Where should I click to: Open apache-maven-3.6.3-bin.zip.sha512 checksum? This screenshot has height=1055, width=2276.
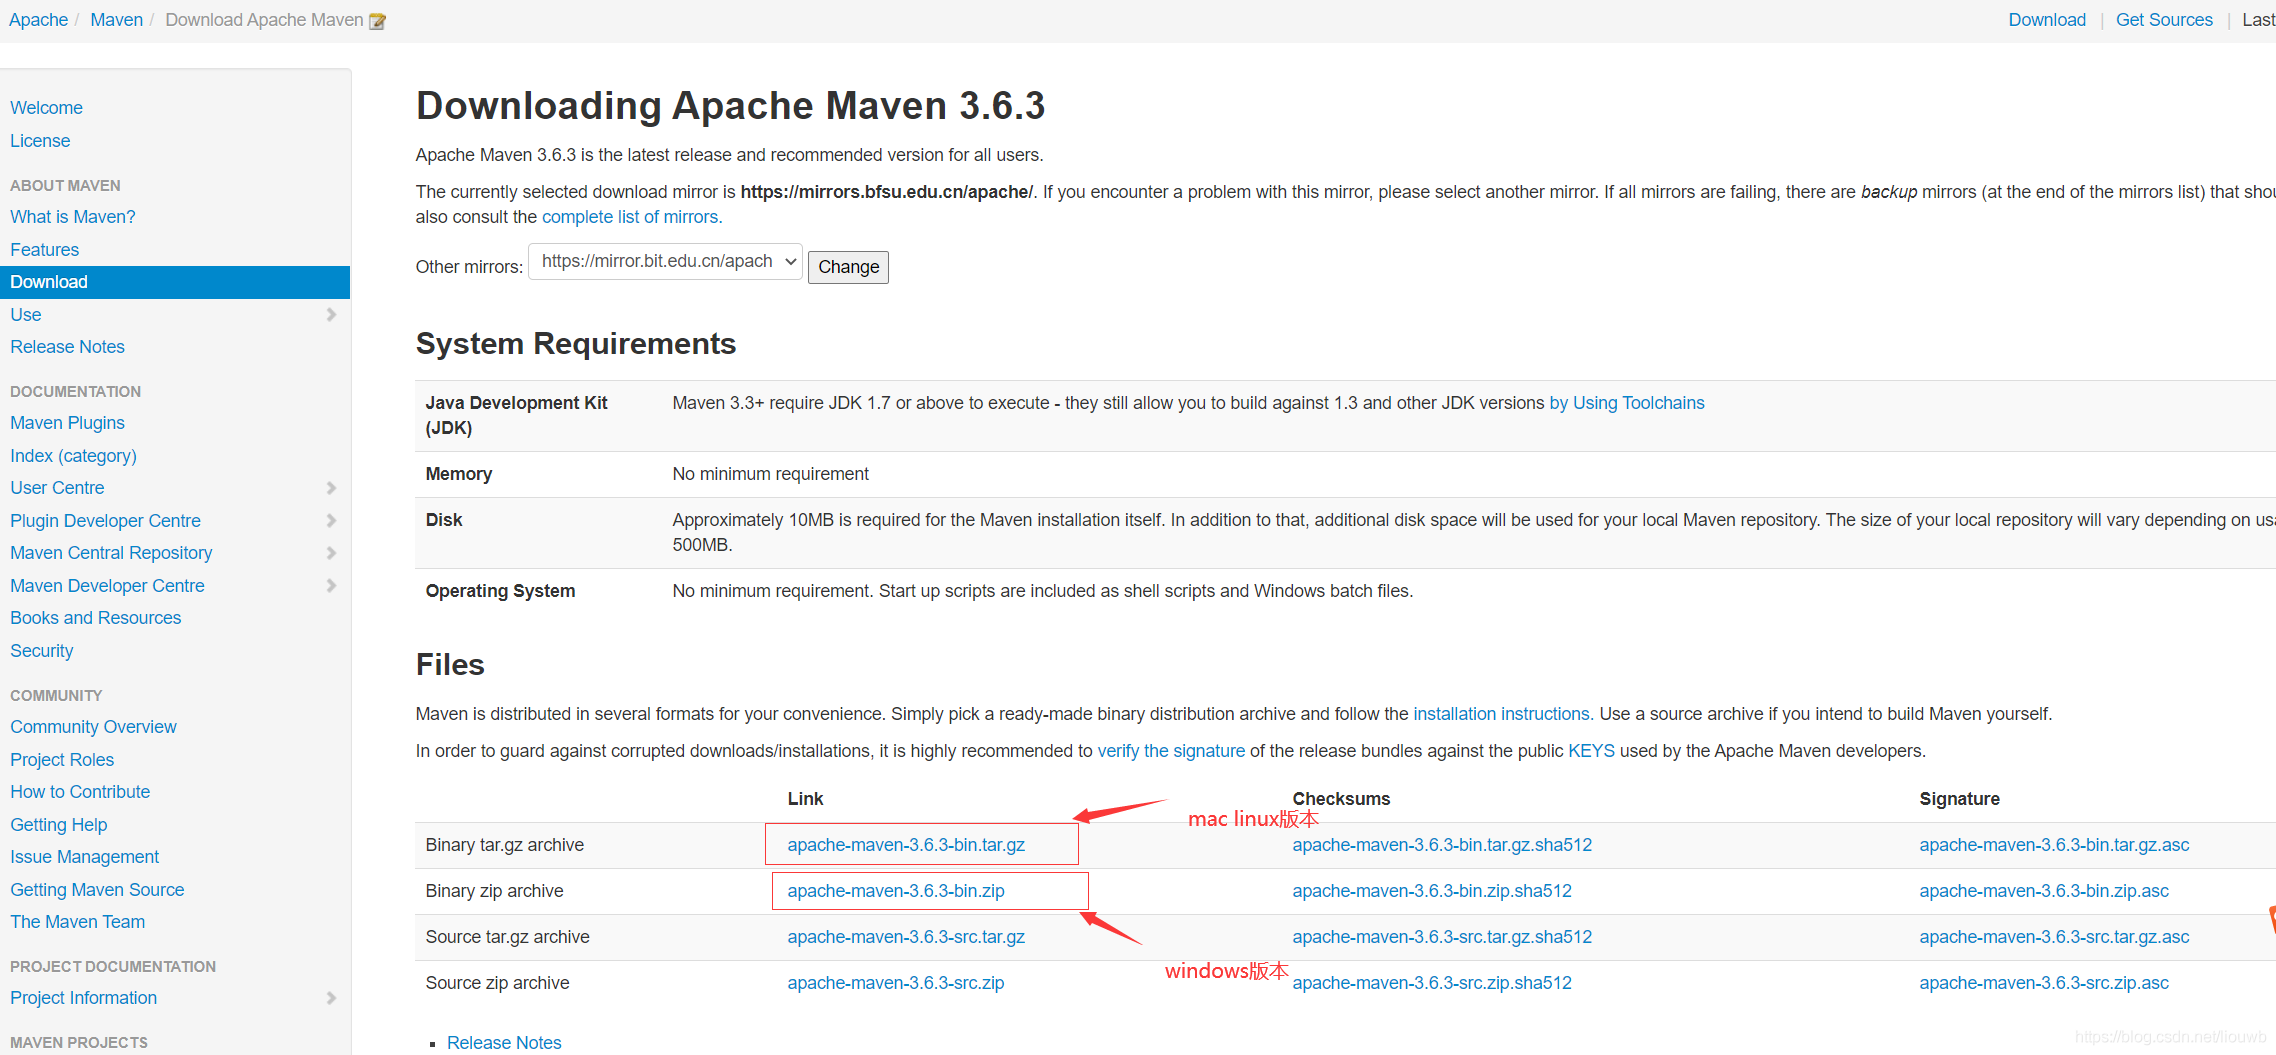tap(1432, 891)
